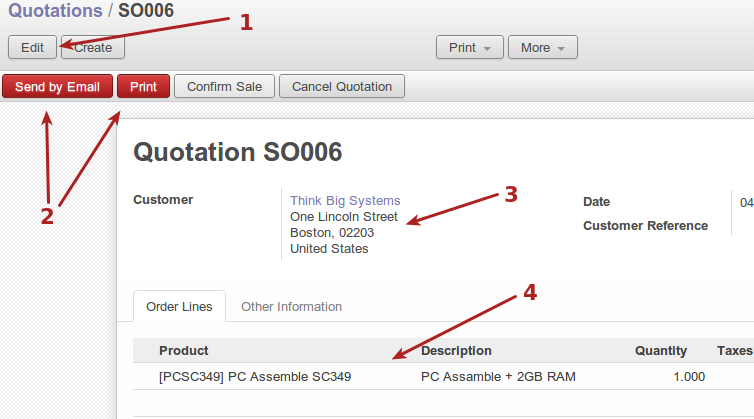Confirm the sale with Confirm Sale button
754x419 pixels.
coord(224,87)
